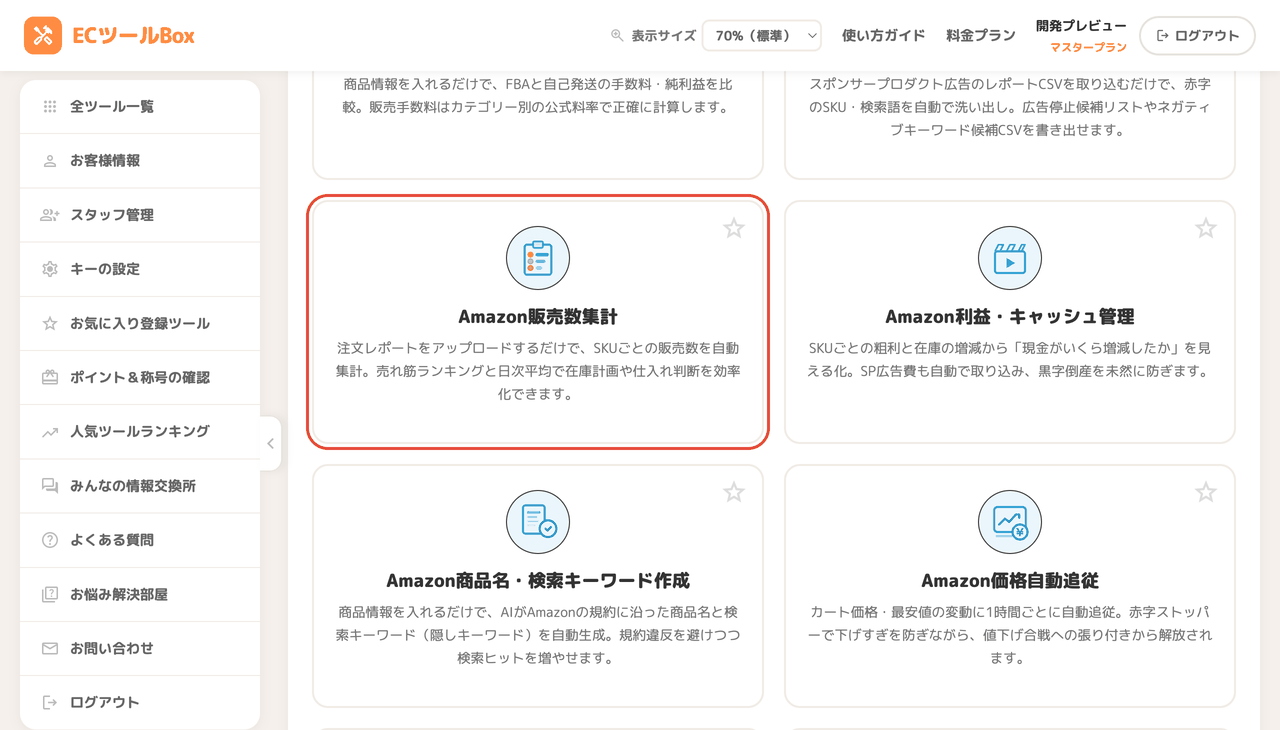
Task: Collapse the sidebar with the chevron handle
Action: pyautogui.click(x=270, y=444)
